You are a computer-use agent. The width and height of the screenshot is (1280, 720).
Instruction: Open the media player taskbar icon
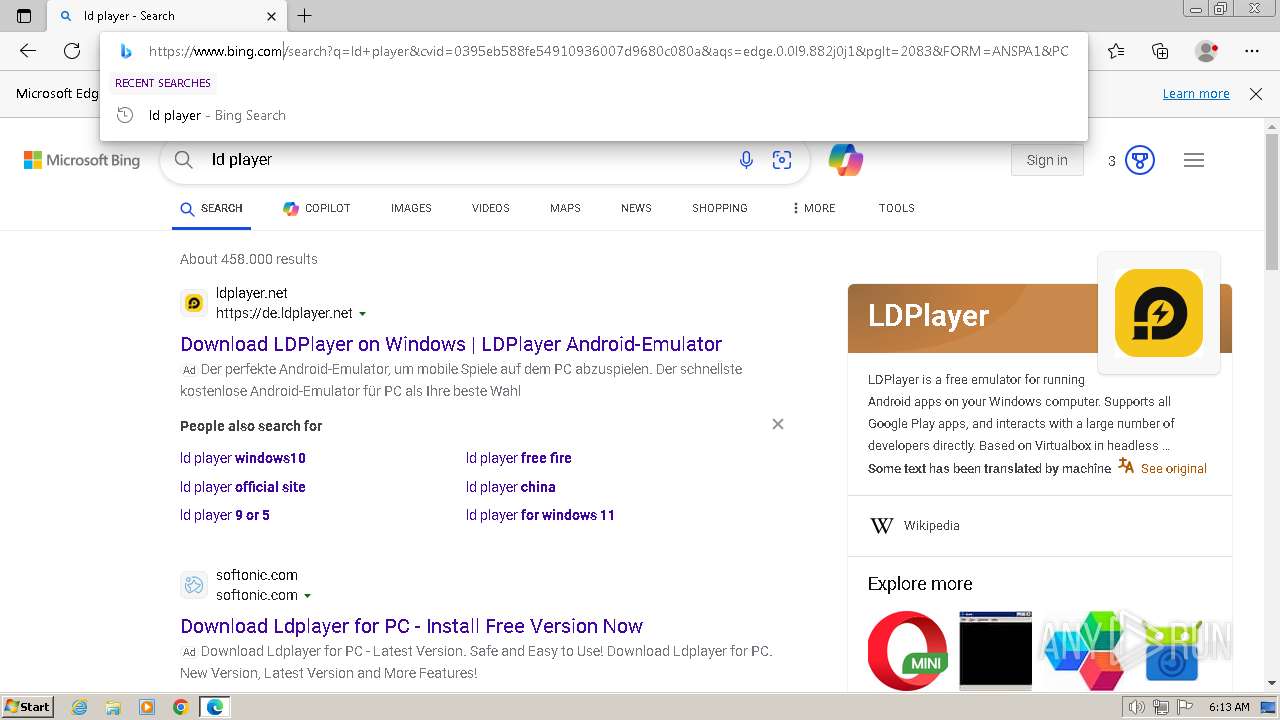pyautogui.click(x=147, y=707)
